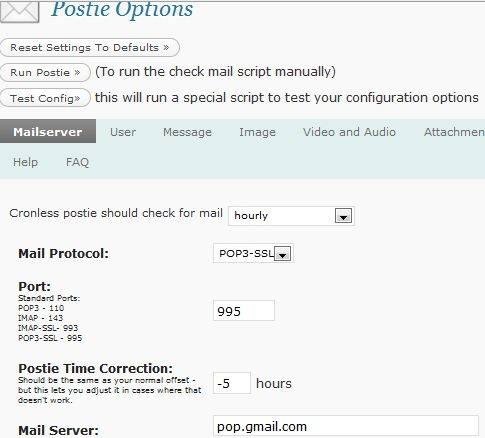This screenshot has height=438, width=485.
Task: Click the 'IMAP - 143' standard port text
Action: point(40,318)
